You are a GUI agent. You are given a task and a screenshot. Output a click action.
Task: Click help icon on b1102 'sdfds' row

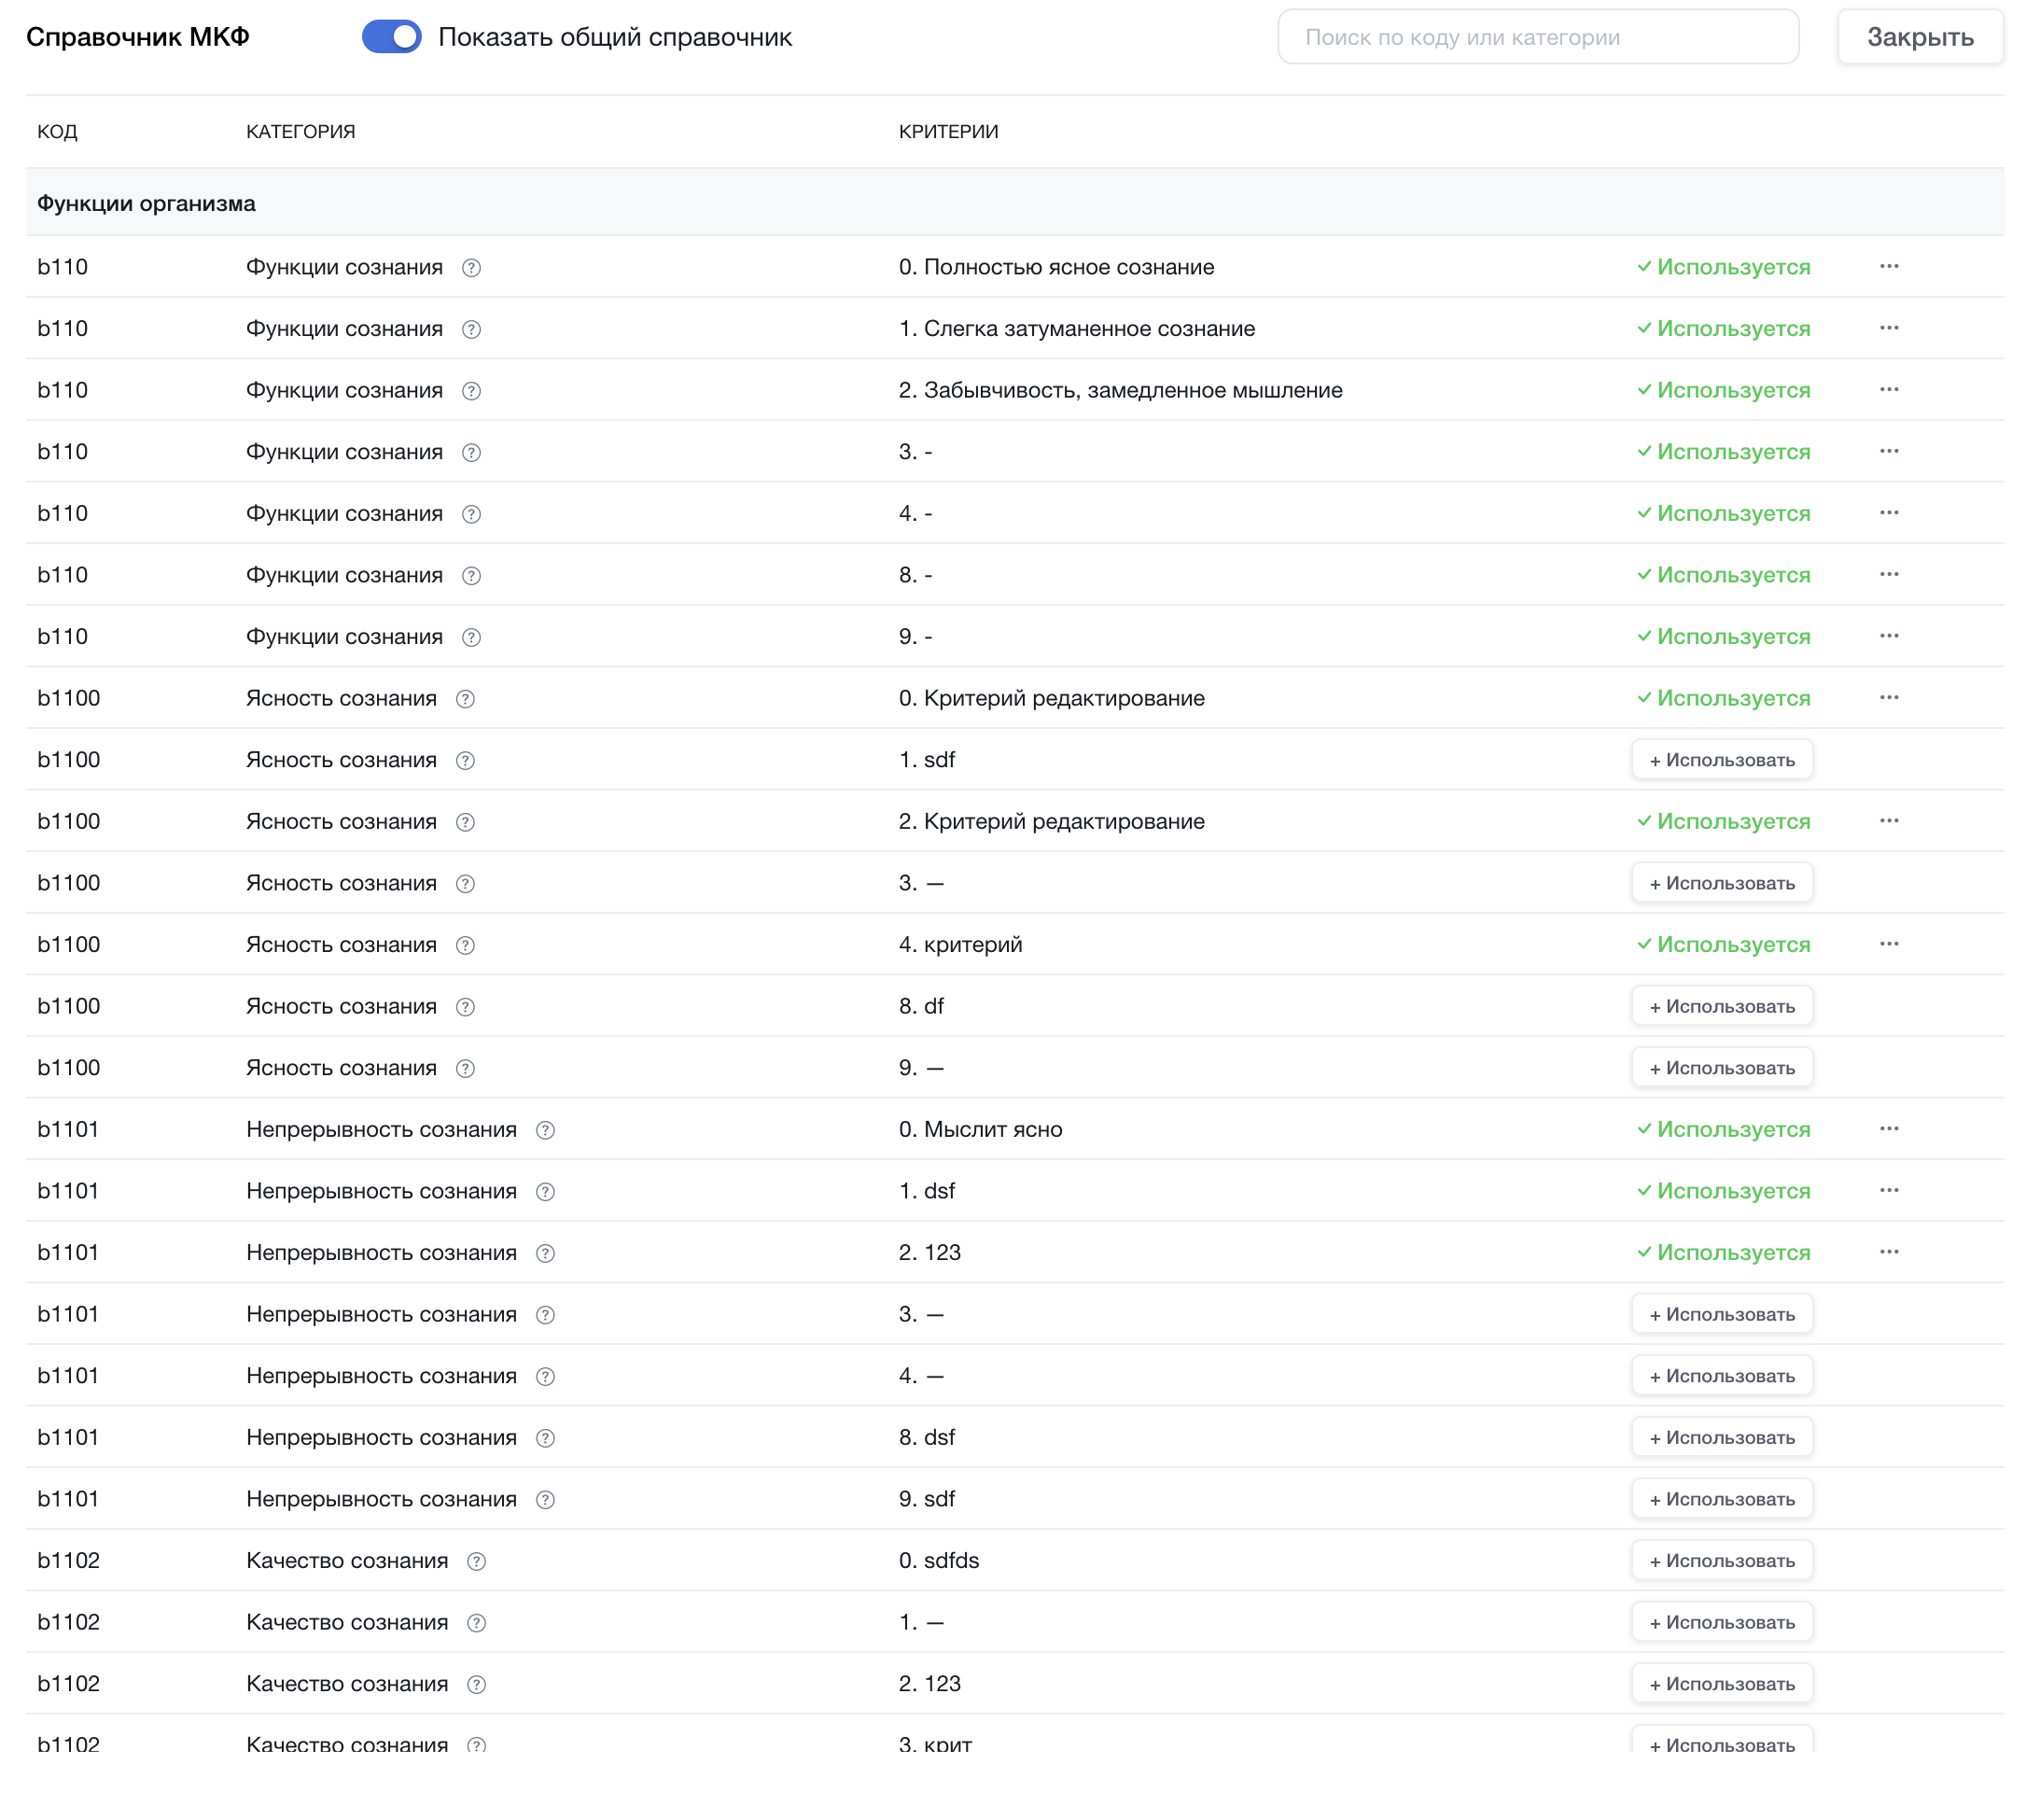point(477,1561)
